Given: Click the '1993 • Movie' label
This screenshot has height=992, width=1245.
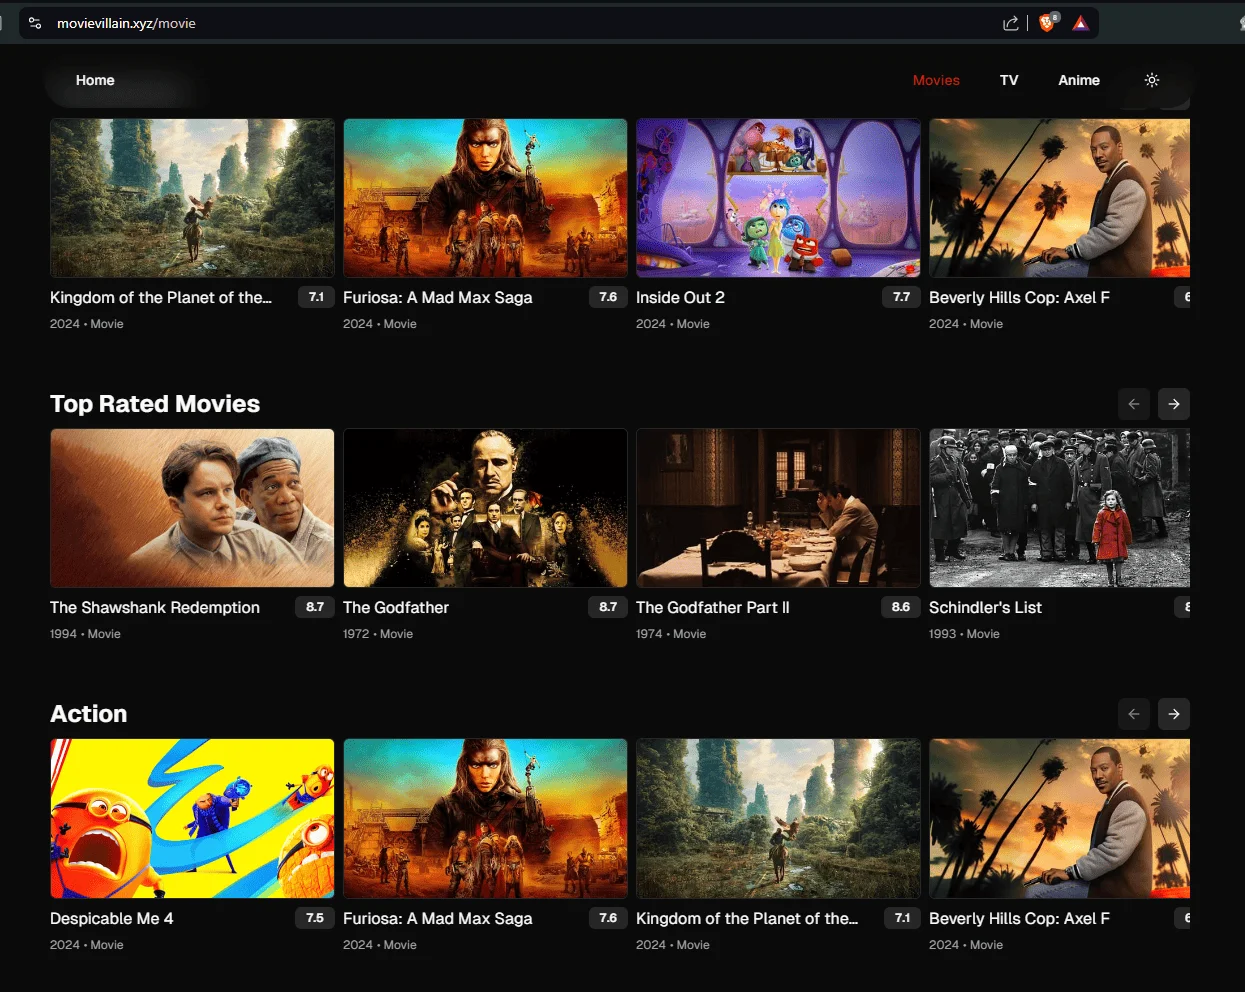Looking at the screenshot, I should [964, 634].
